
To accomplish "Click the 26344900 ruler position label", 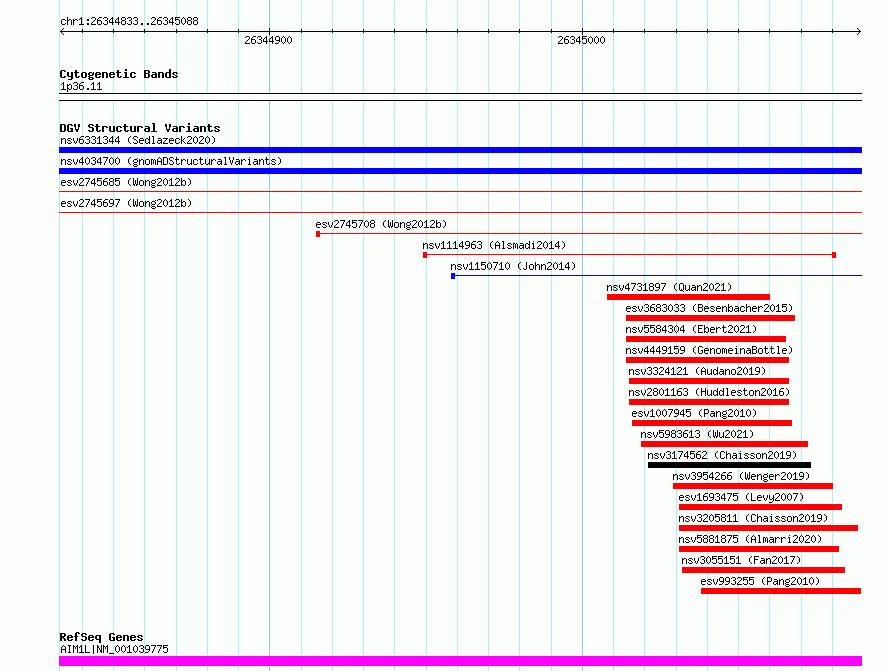I will tap(268, 40).
